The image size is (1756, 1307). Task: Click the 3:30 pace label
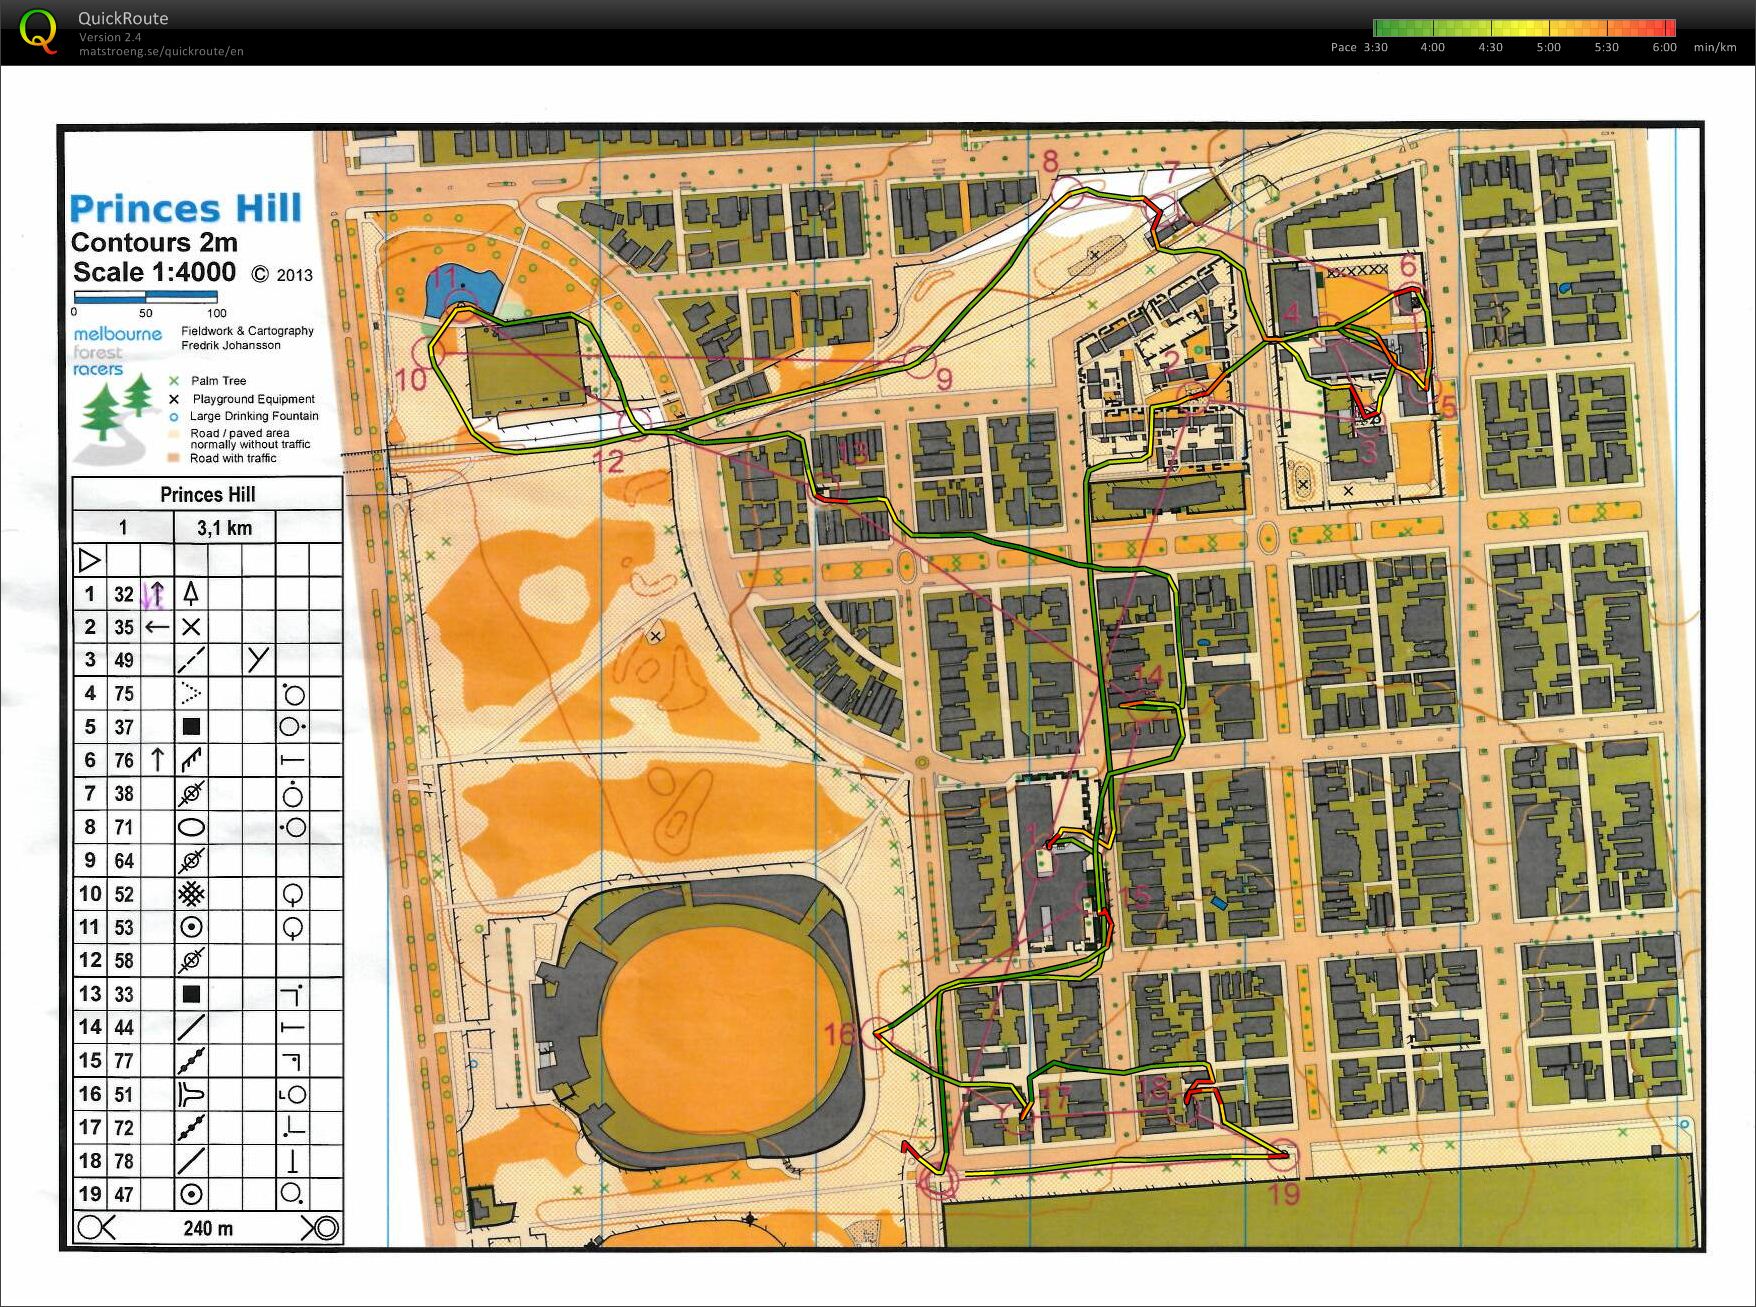[x=1374, y=47]
